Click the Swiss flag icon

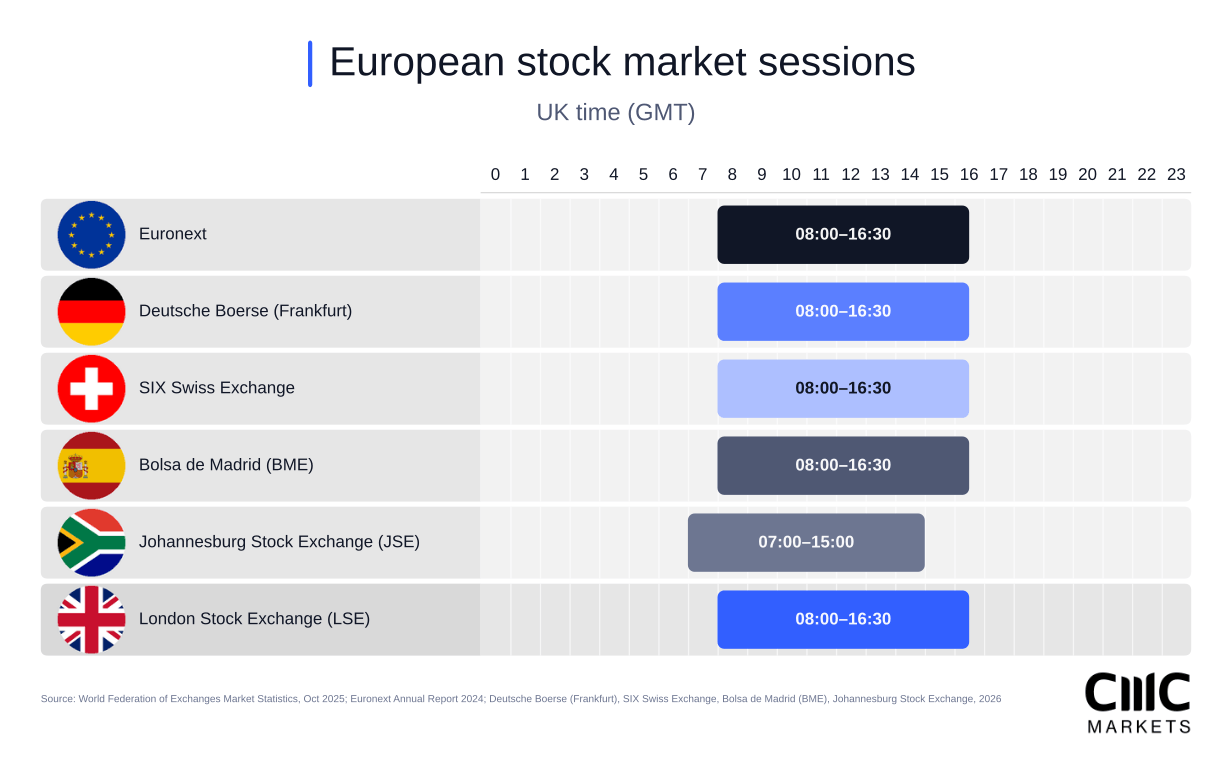(91, 388)
